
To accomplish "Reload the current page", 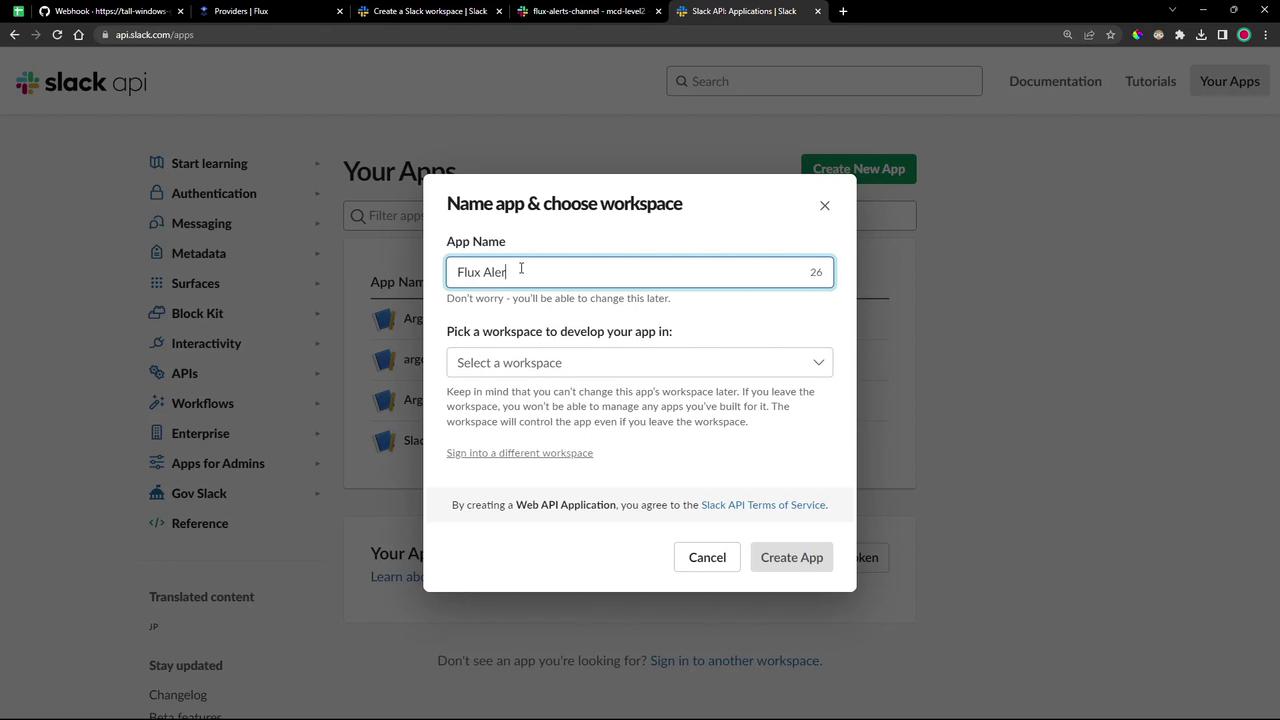I will point(57,35).
